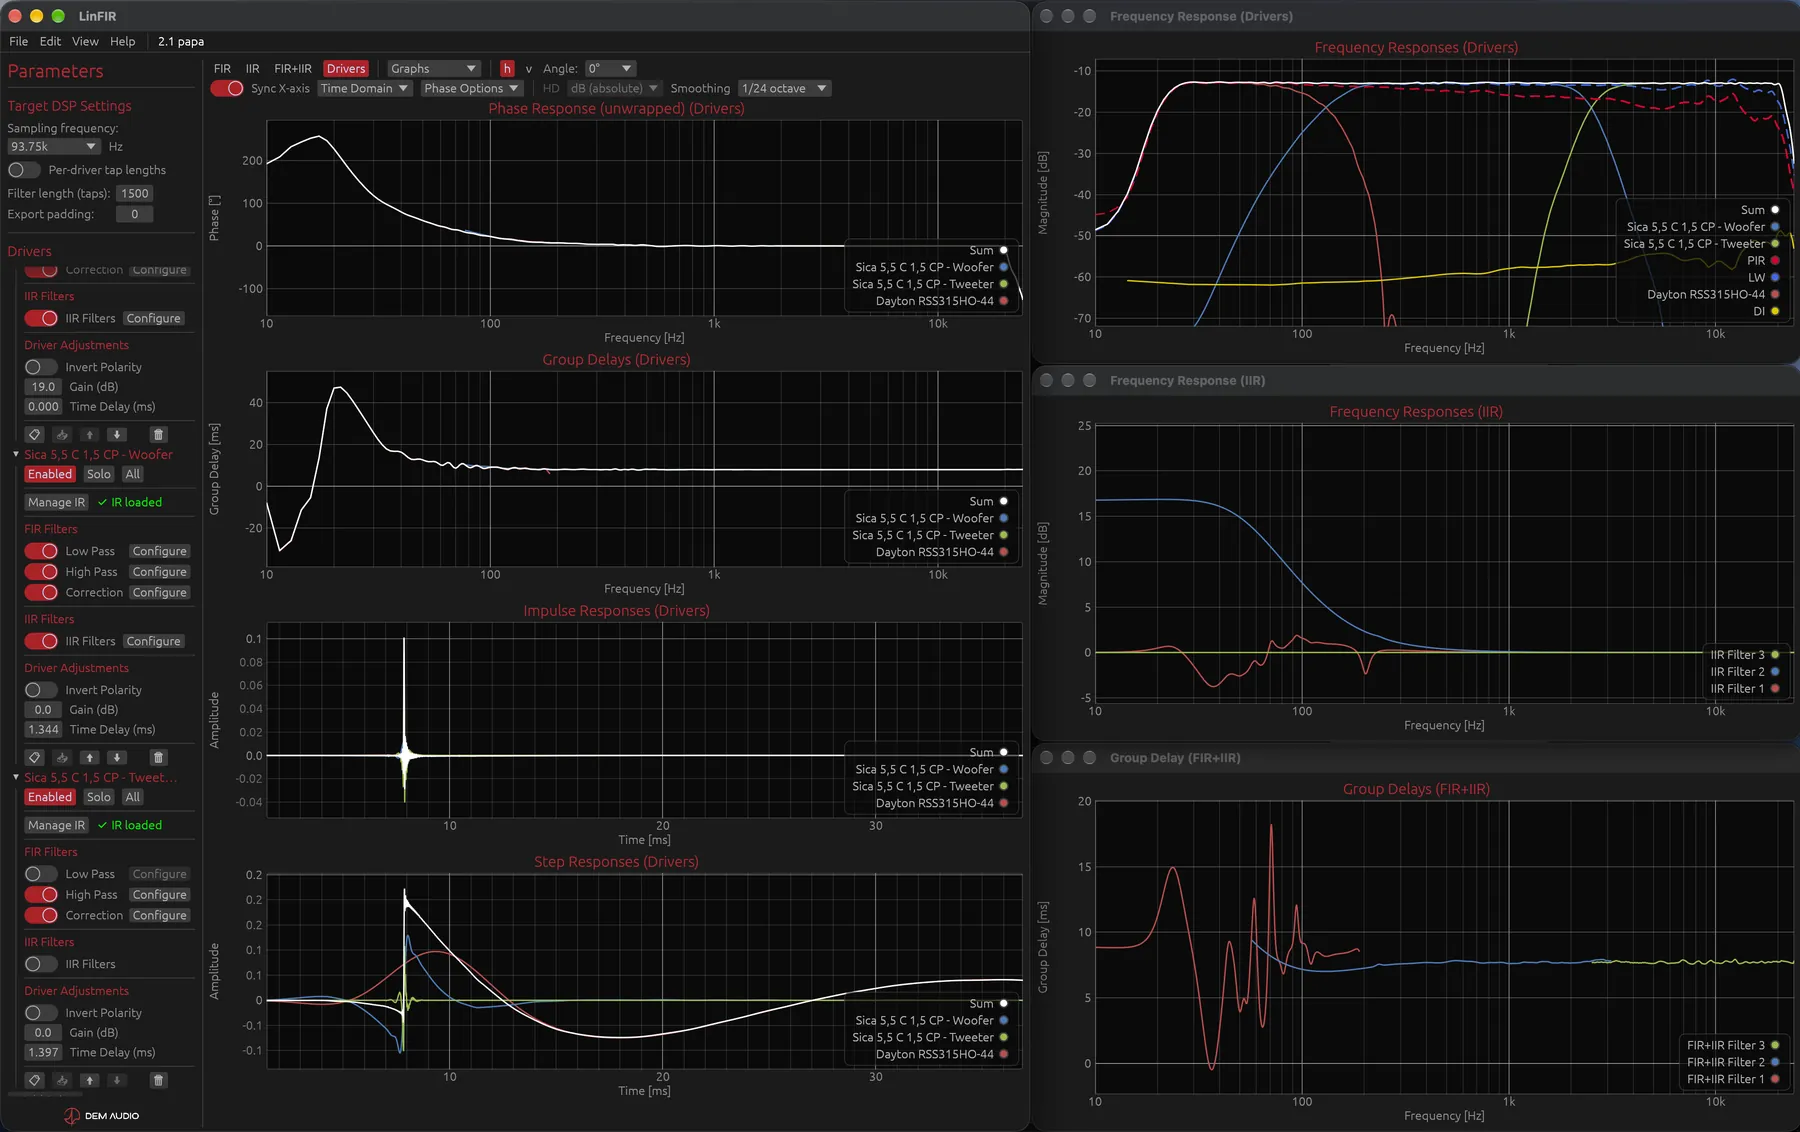The image size is (1800, 1132).
Task: Enable Tweeter Low Pass FIR filter
Action: pyautogui.click(x=41, y=874)
